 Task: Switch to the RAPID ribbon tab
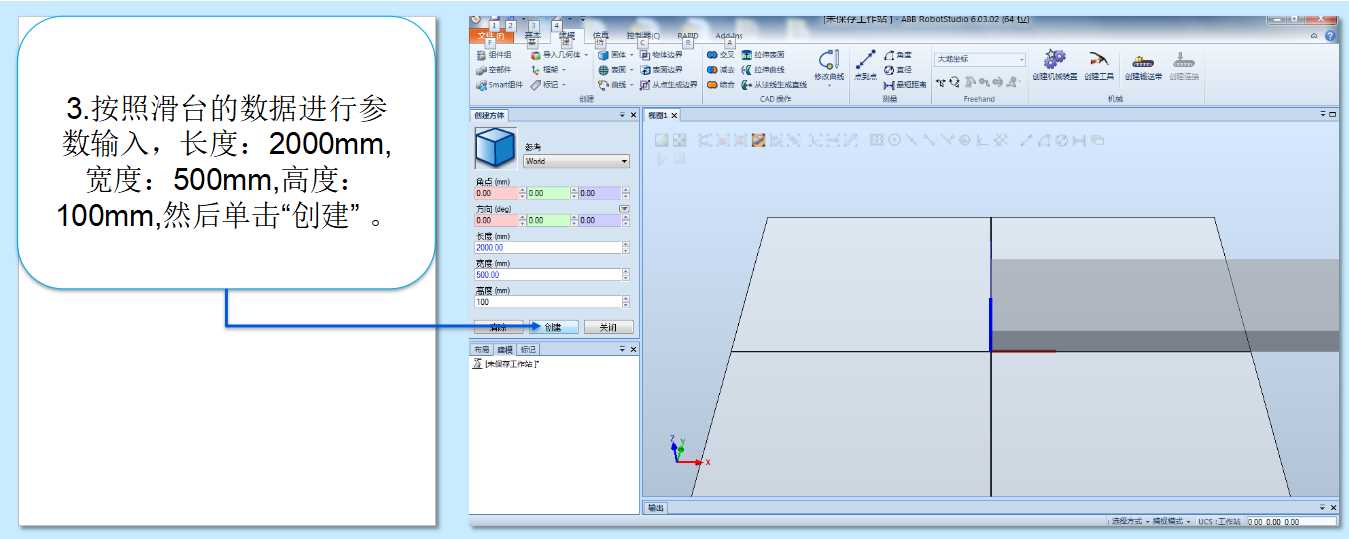point(688,36)
